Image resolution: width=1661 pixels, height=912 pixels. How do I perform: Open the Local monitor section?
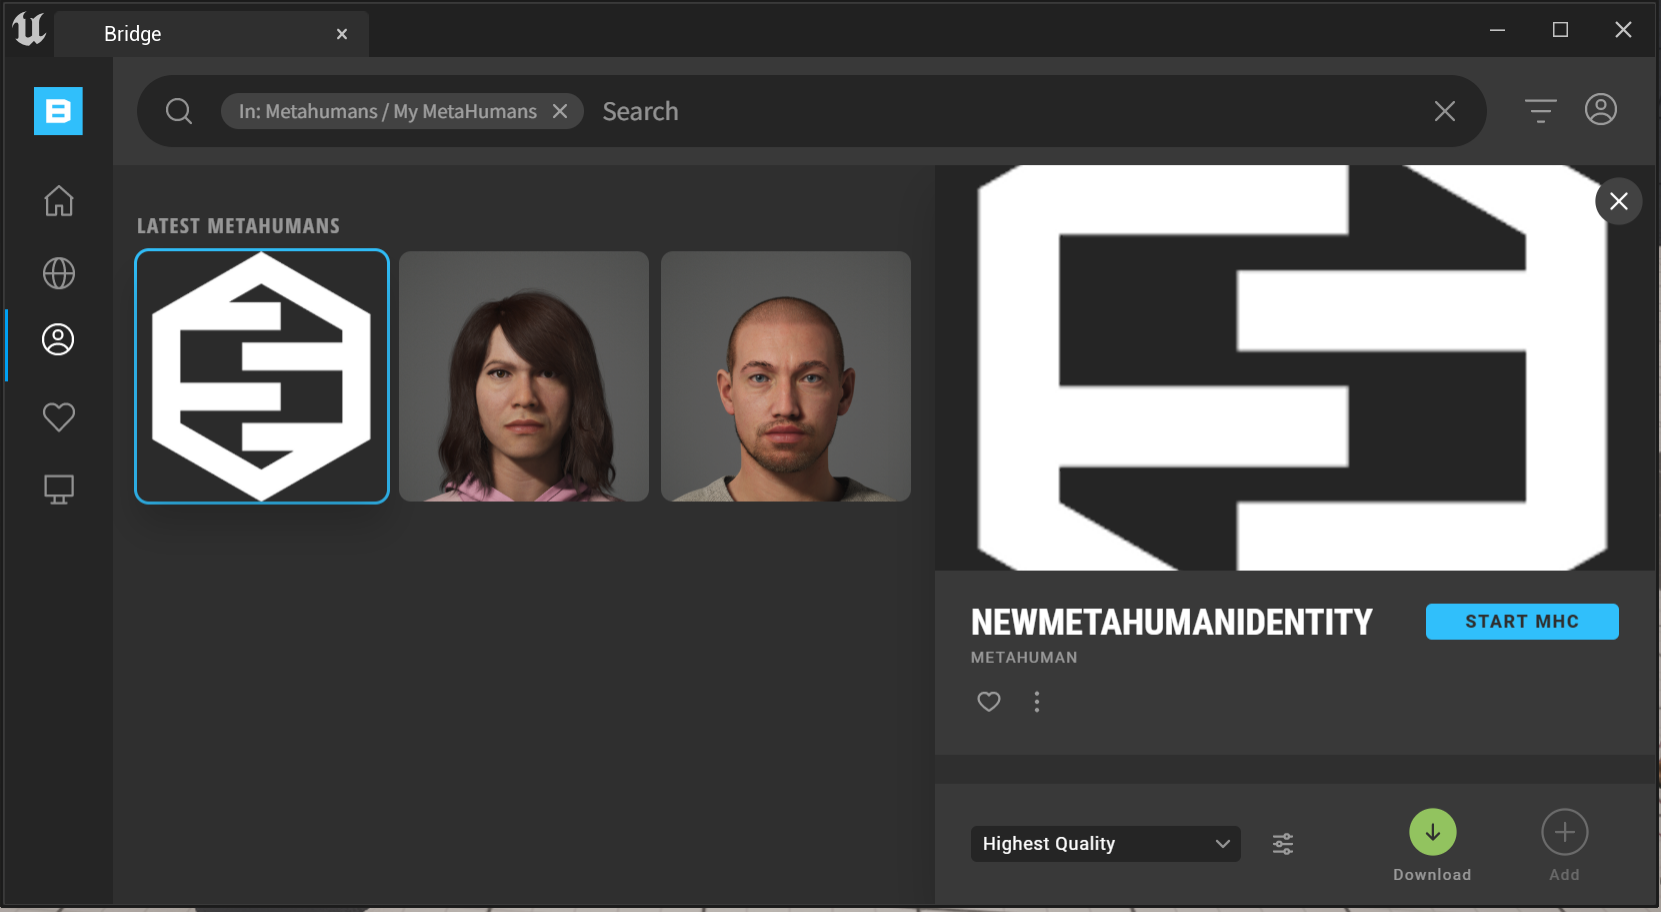(59, 489)
